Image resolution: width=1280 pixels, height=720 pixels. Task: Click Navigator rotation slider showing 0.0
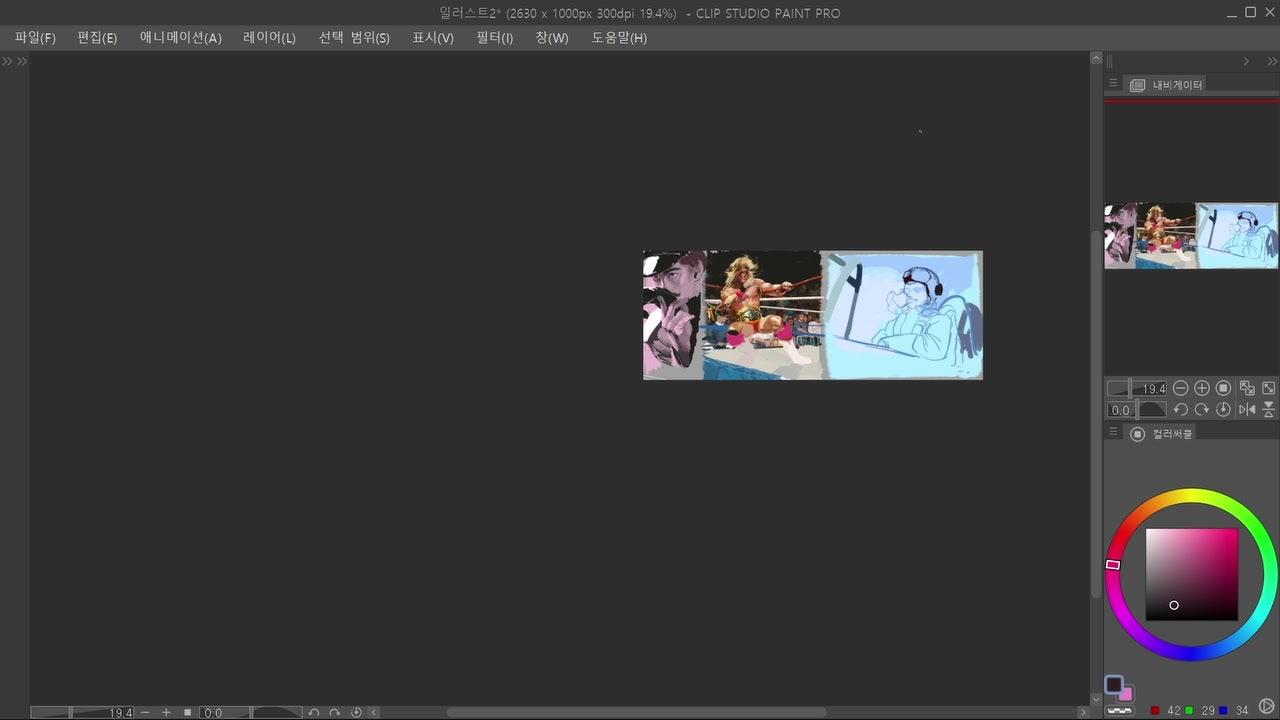point(1137,410)
